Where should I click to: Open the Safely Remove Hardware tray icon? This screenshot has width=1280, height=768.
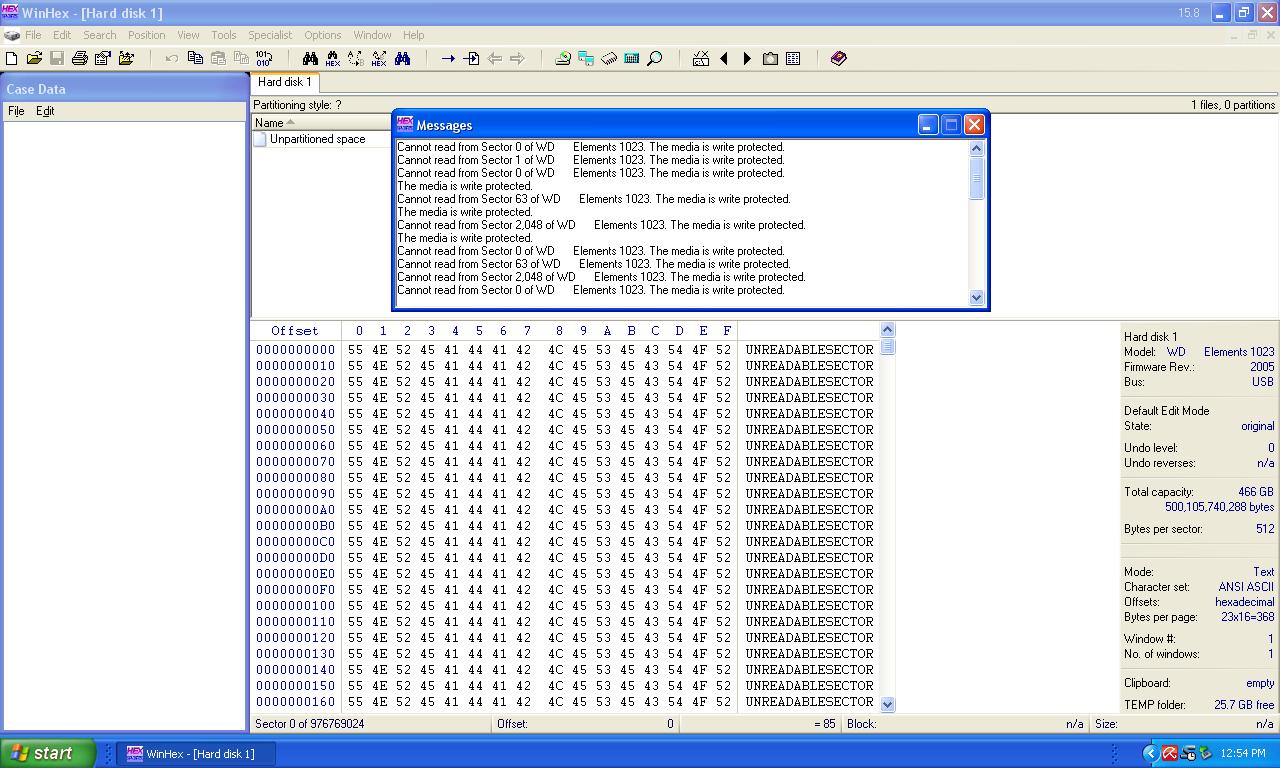pyautogui.click(x=1206, y=753)
